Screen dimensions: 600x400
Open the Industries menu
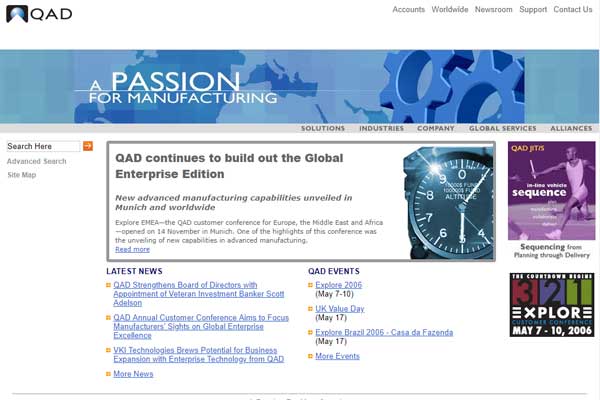381,128
